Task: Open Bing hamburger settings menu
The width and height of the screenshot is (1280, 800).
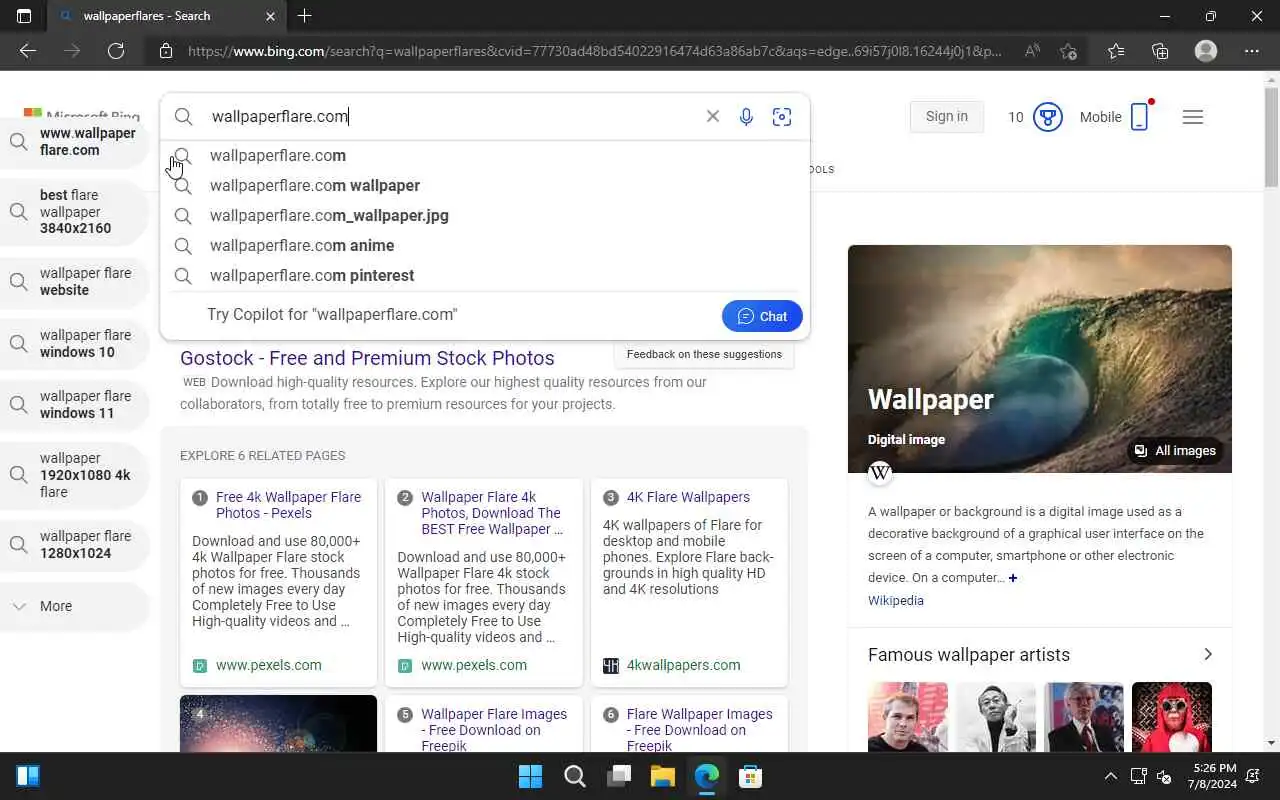Action: click(x=1192, y=117)
